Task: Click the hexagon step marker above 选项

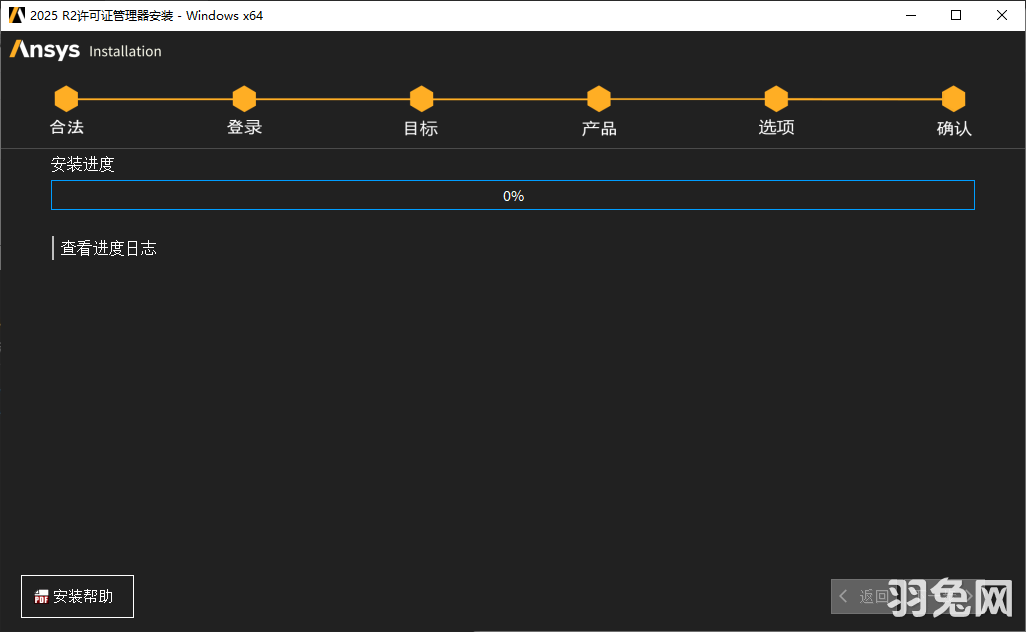Action: (x=776, y=99)
